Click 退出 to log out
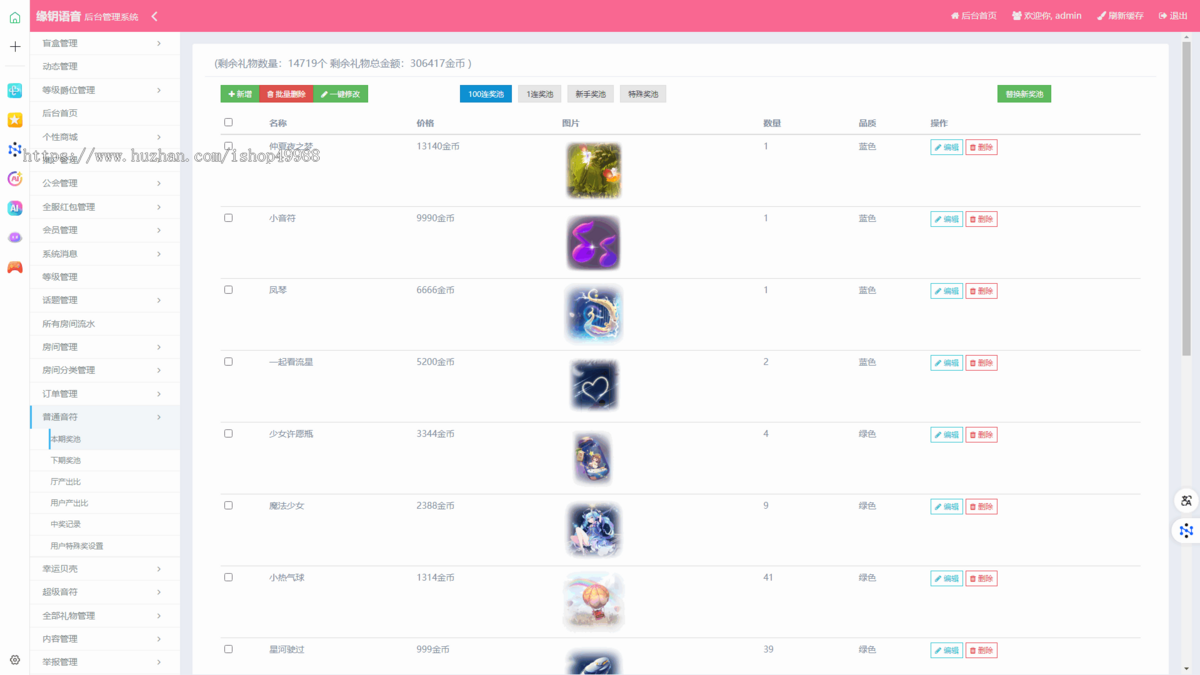 (x=1173, y=16)
